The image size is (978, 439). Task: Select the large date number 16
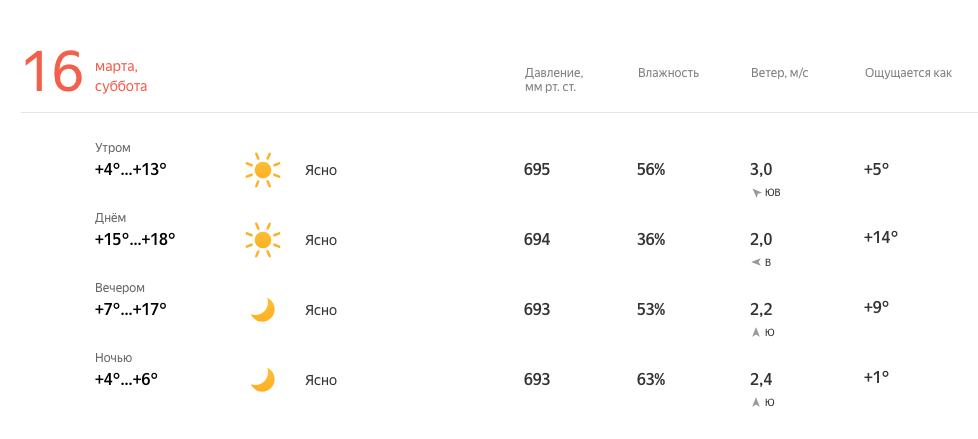click(53, 72)
